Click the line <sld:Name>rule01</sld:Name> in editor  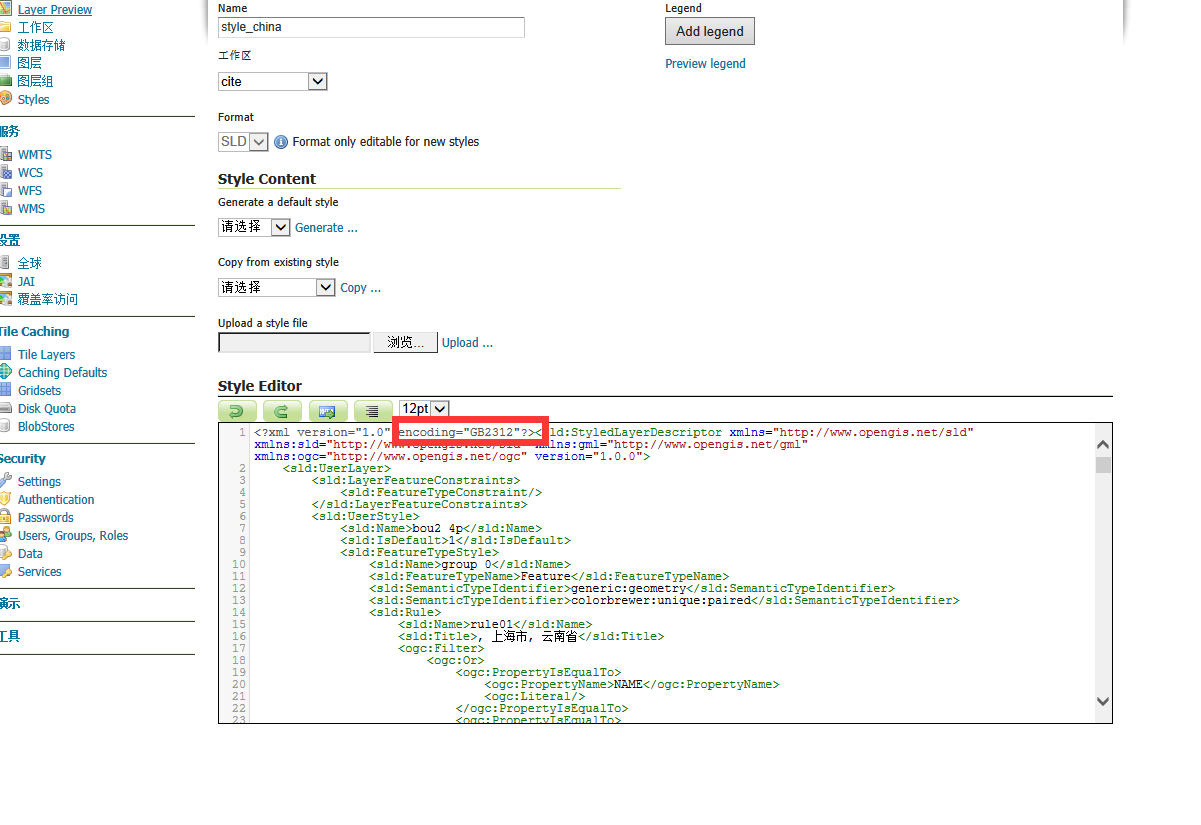point(494,624)
